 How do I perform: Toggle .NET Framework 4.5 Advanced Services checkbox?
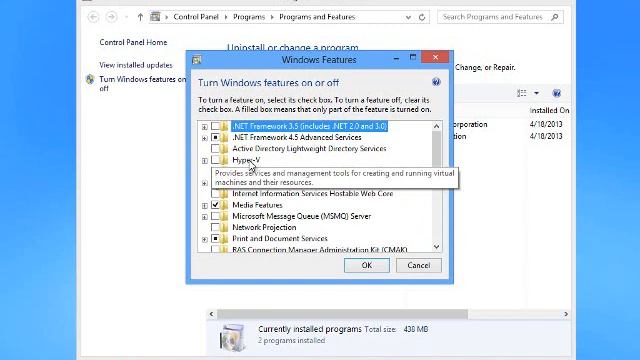click(x=215, y=138)
